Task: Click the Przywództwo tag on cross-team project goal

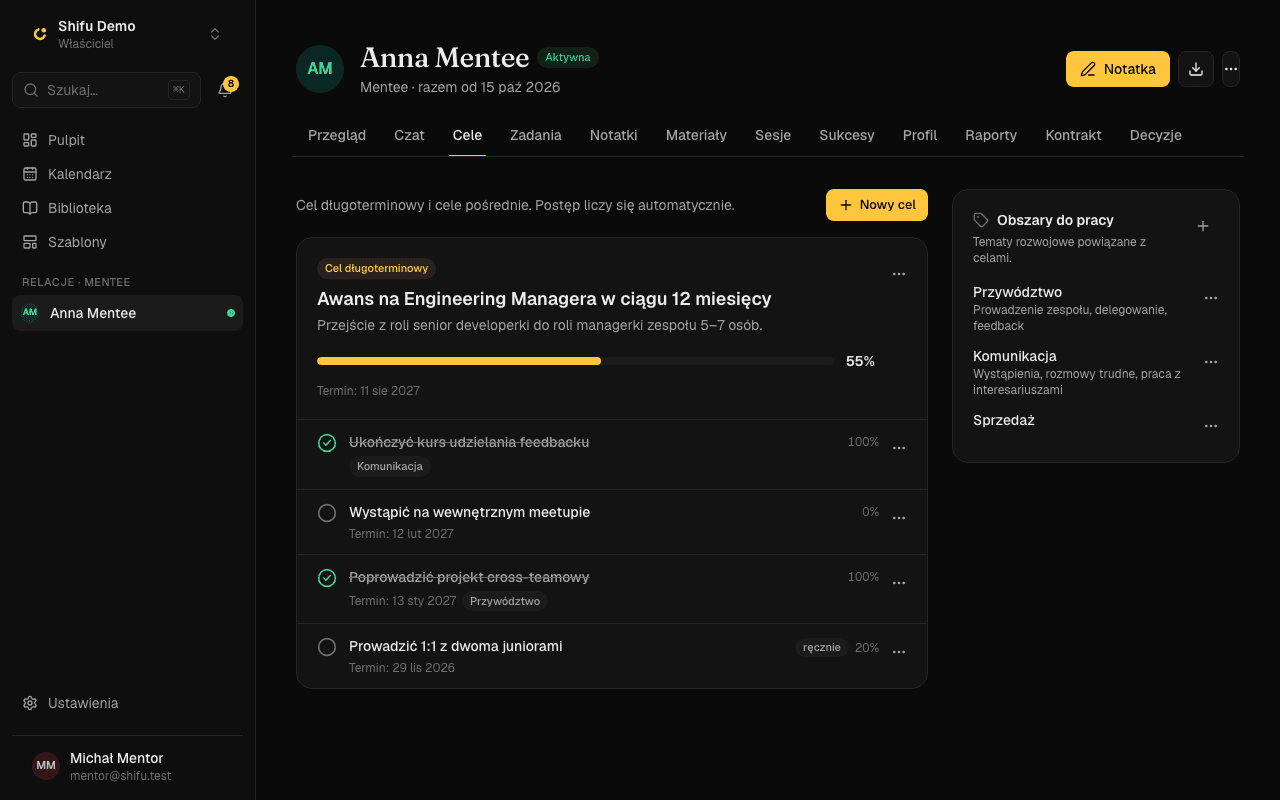Action: coord(505,601)
